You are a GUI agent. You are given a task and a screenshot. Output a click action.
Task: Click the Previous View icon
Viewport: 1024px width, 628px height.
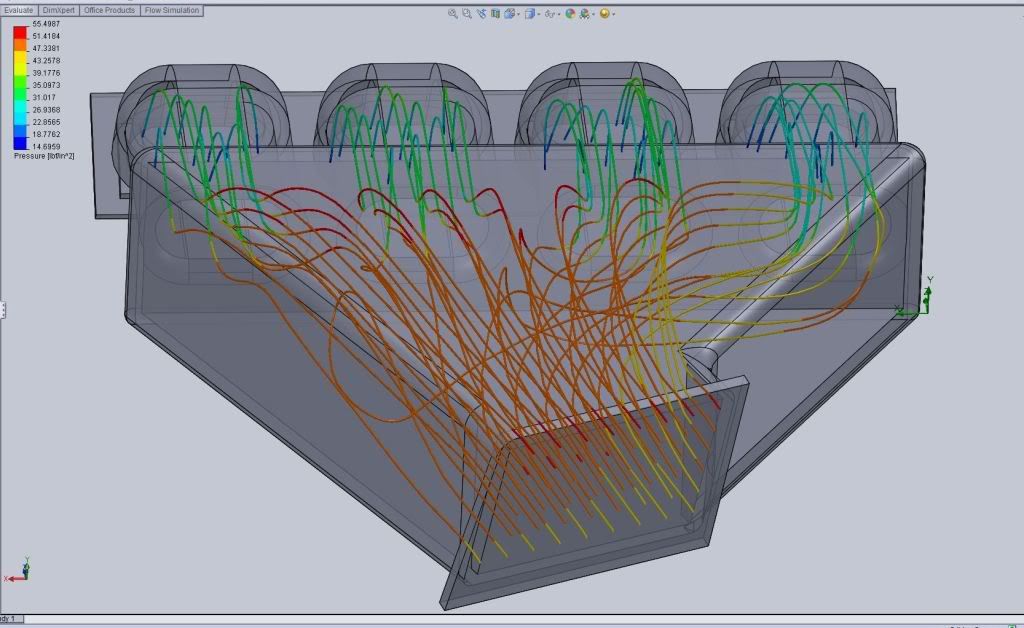point(481,14)
